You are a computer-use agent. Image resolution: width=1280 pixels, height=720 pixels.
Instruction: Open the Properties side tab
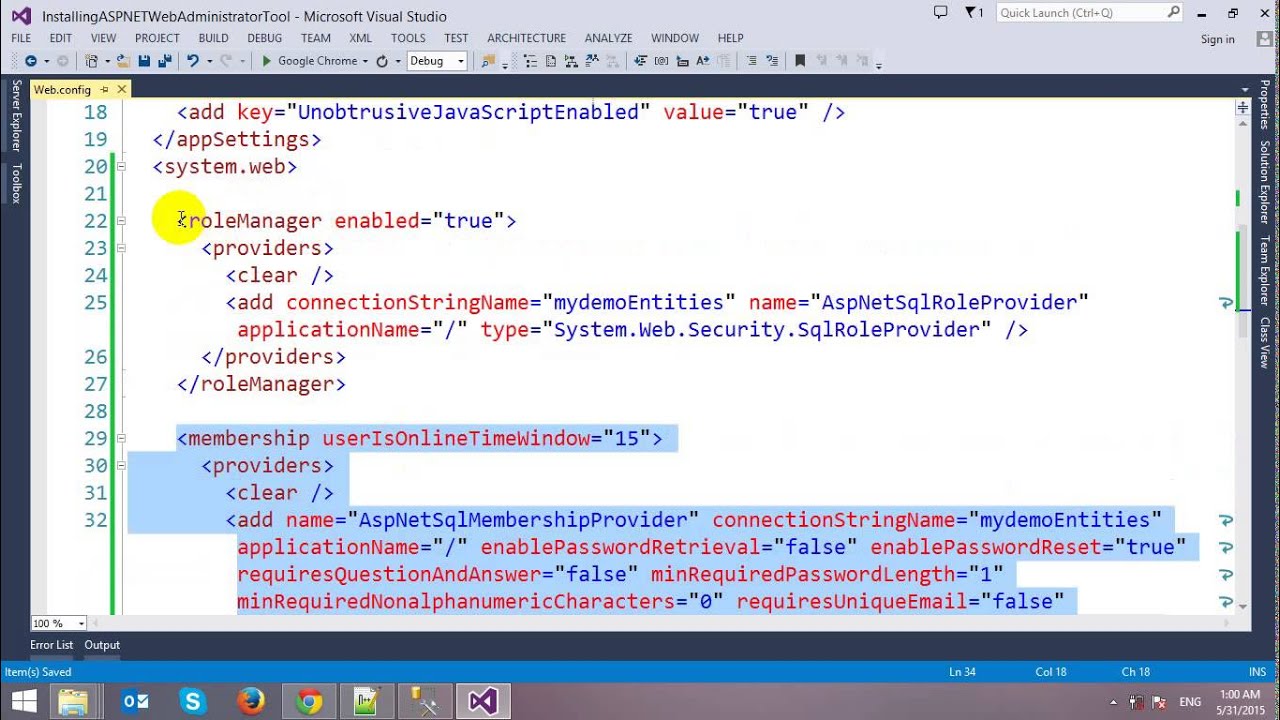coord(1264,105)
